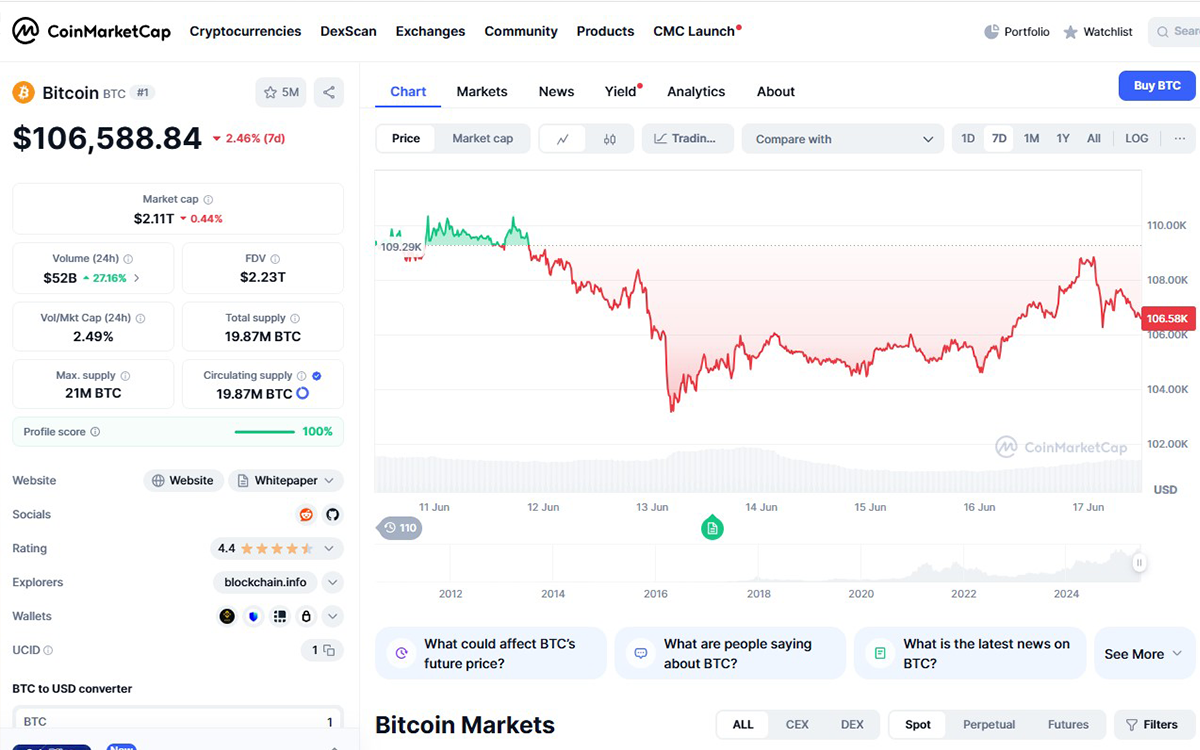Expand the Rating 4.4 dropdown
Viewport: 1200px width, 750px height.
[277, 548]
